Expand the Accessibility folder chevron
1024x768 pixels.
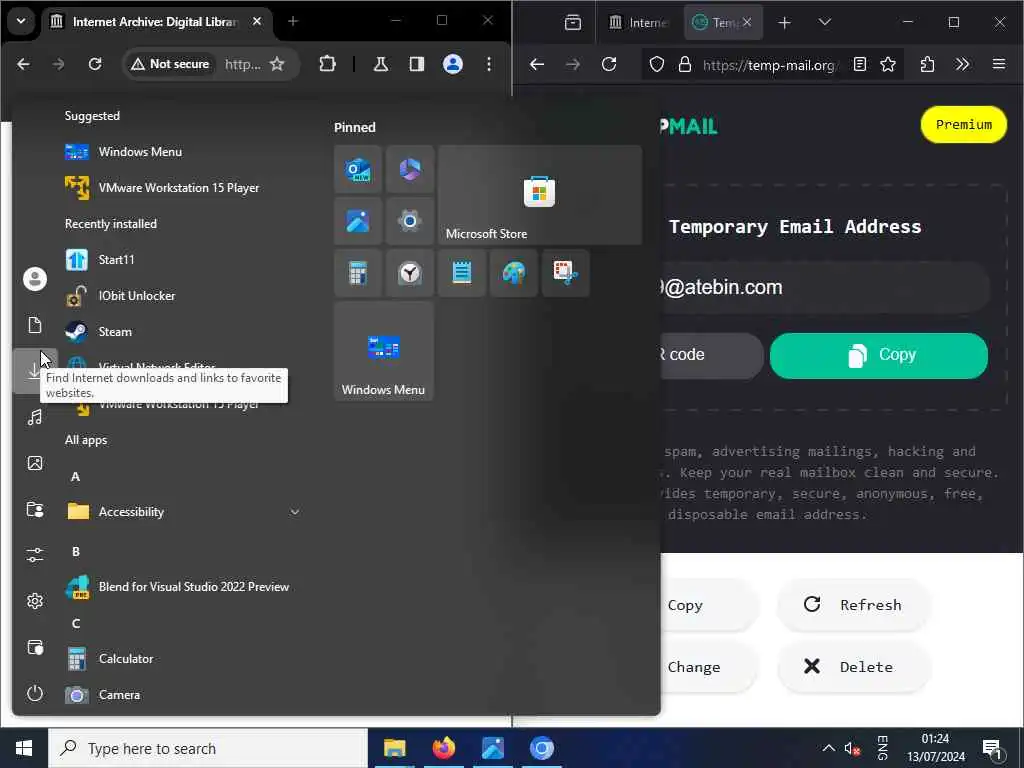click(295, 512)
